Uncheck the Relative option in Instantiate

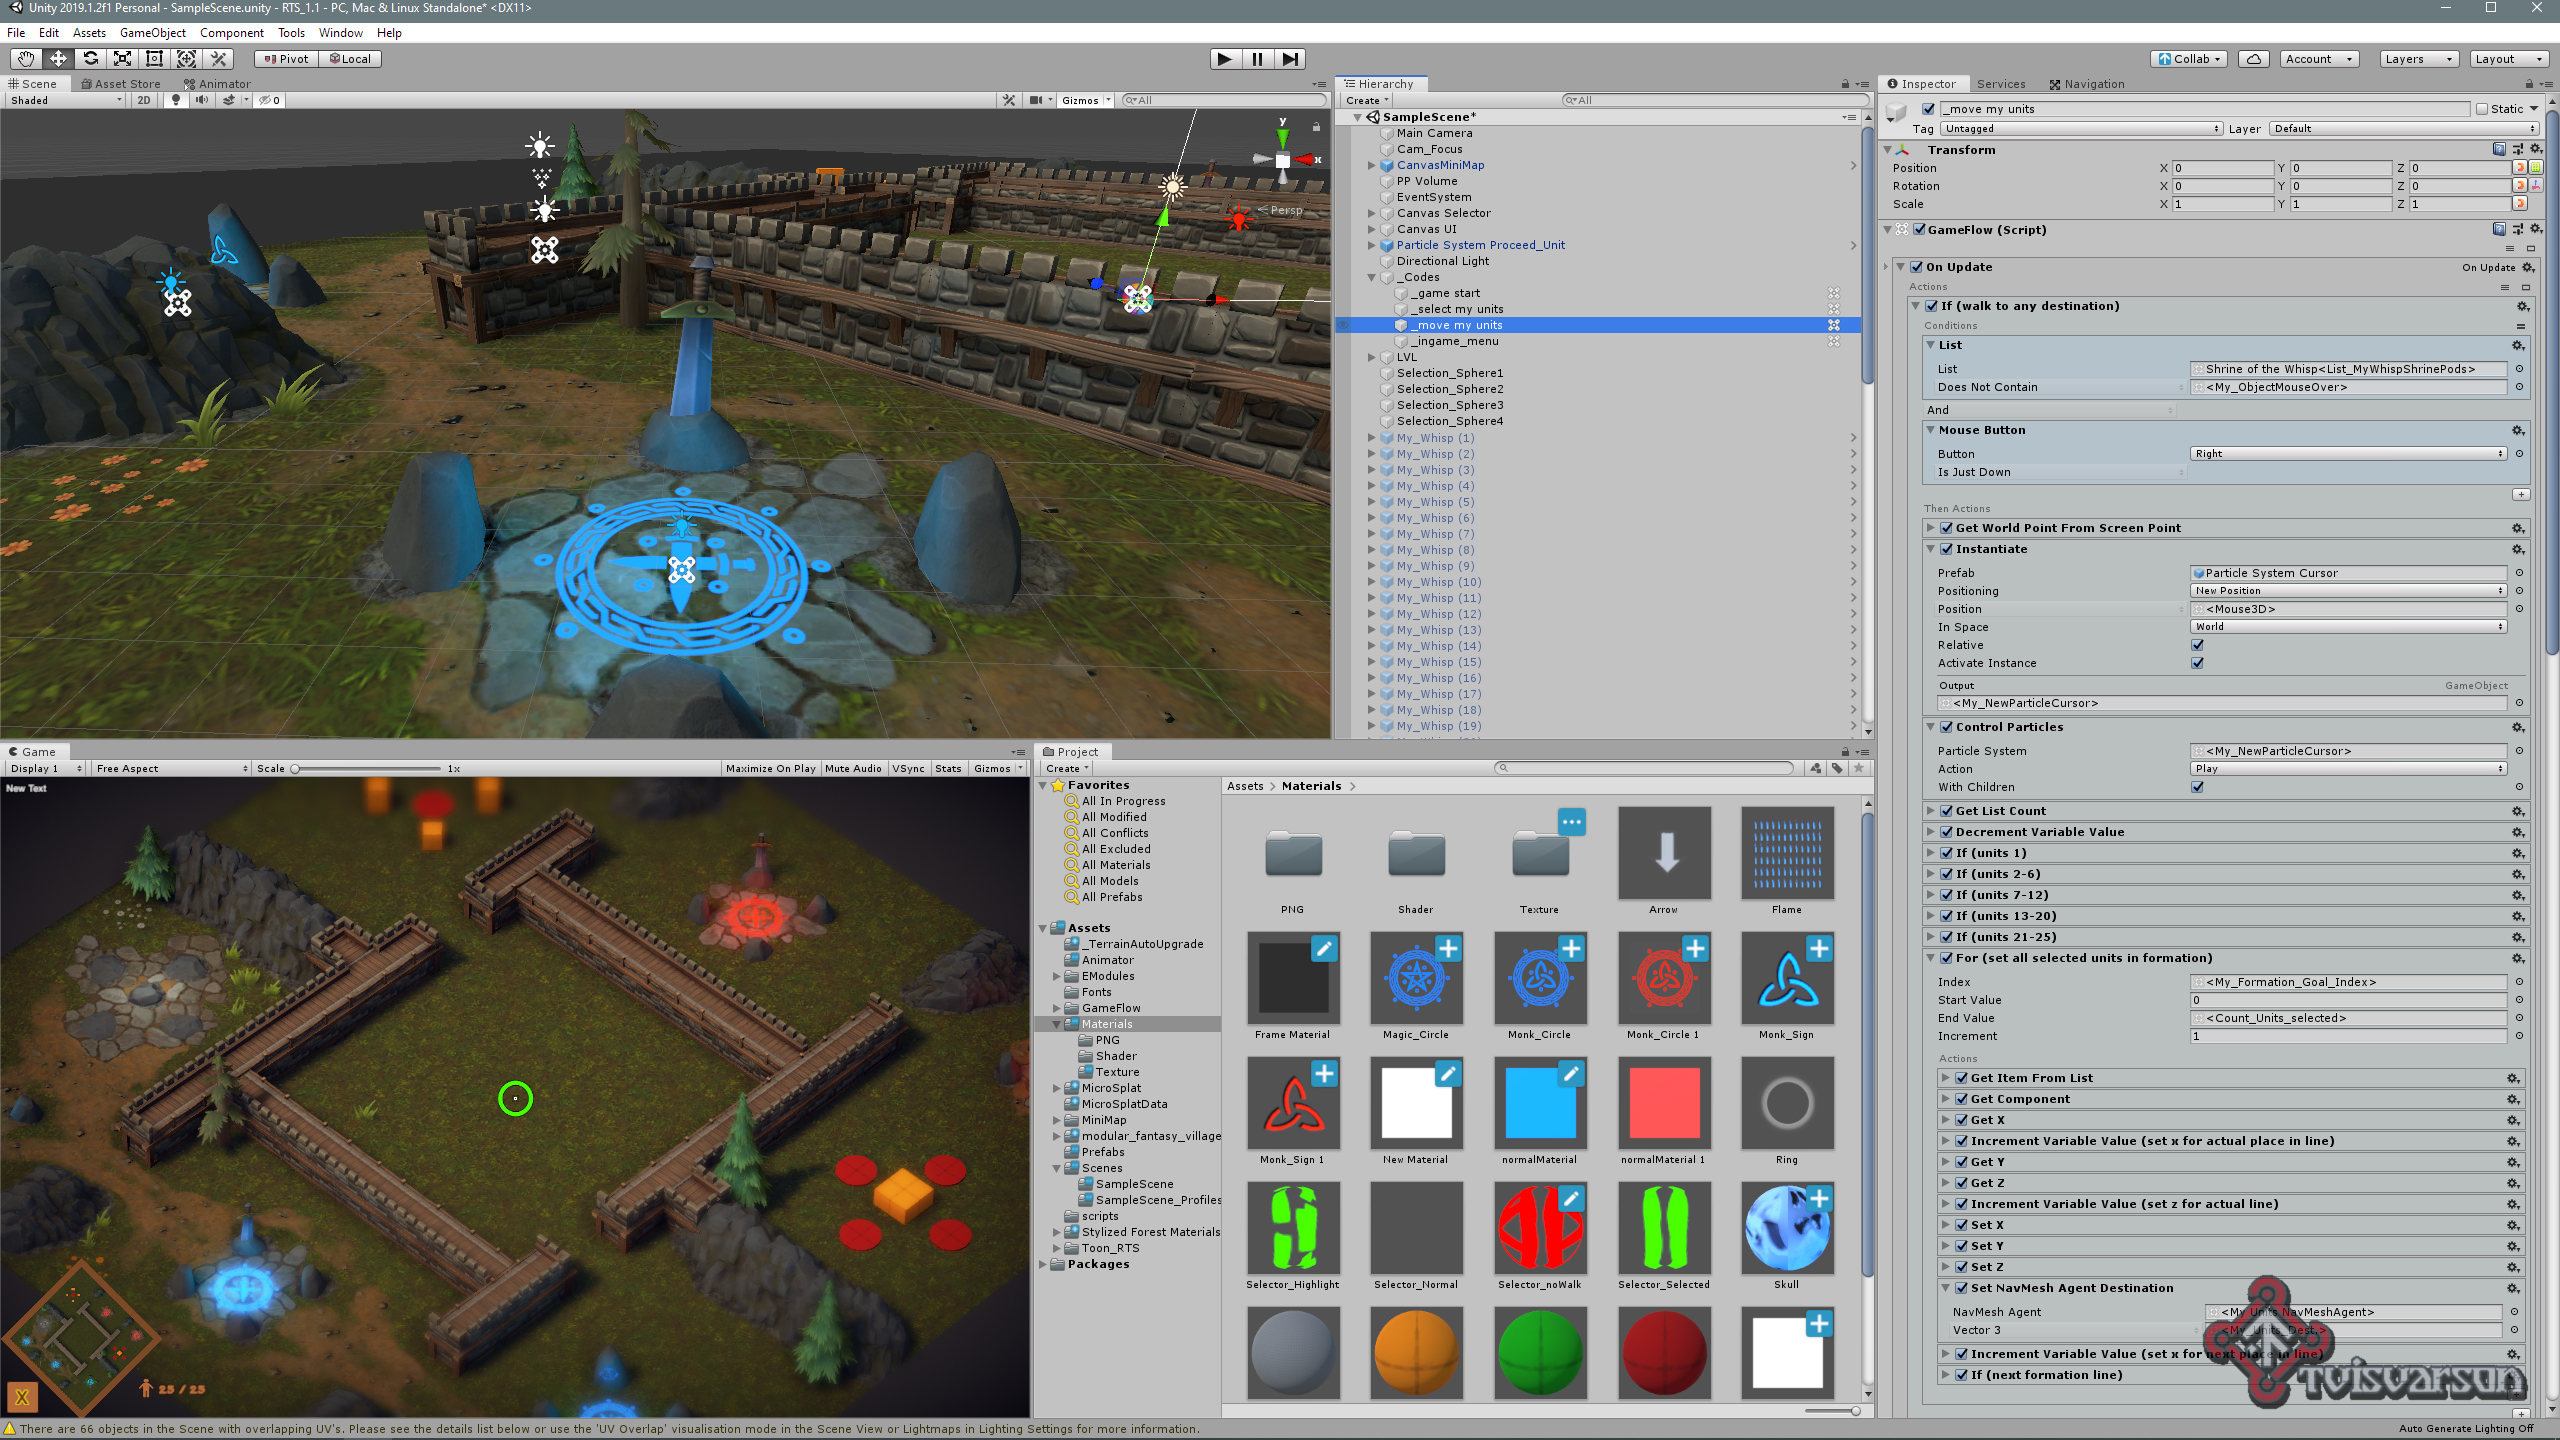[2197, 645]
